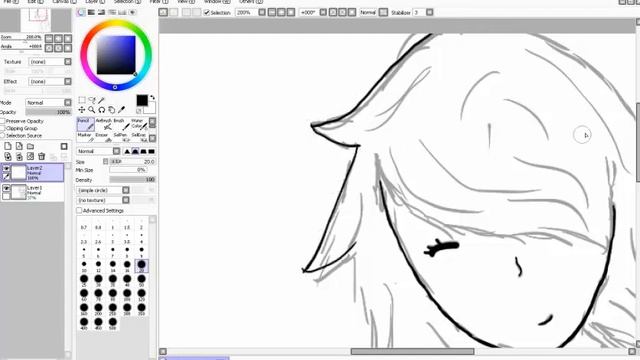
Task: Open the toolbar zoom percentage dropdown
Action: (262, 13)
